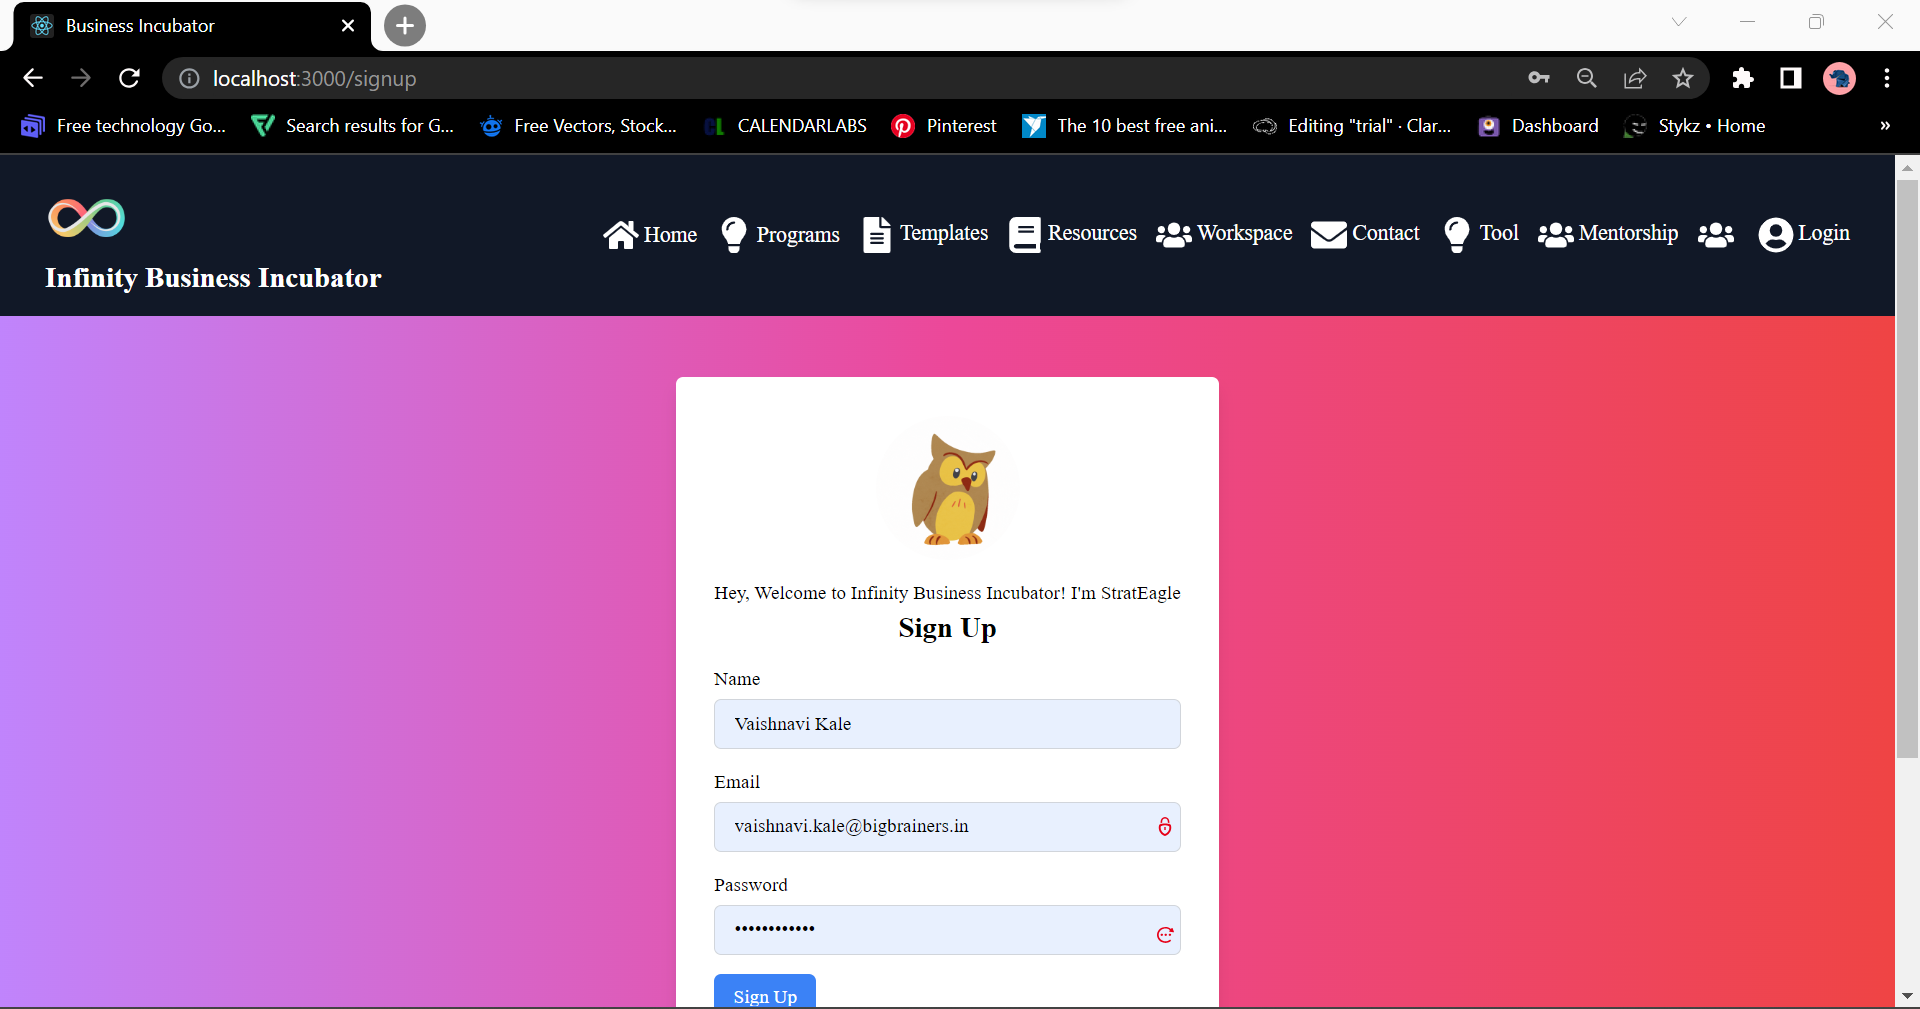
Task: Expand hidden bookmarks with chevron
Action: click(x=1885, y=126)
